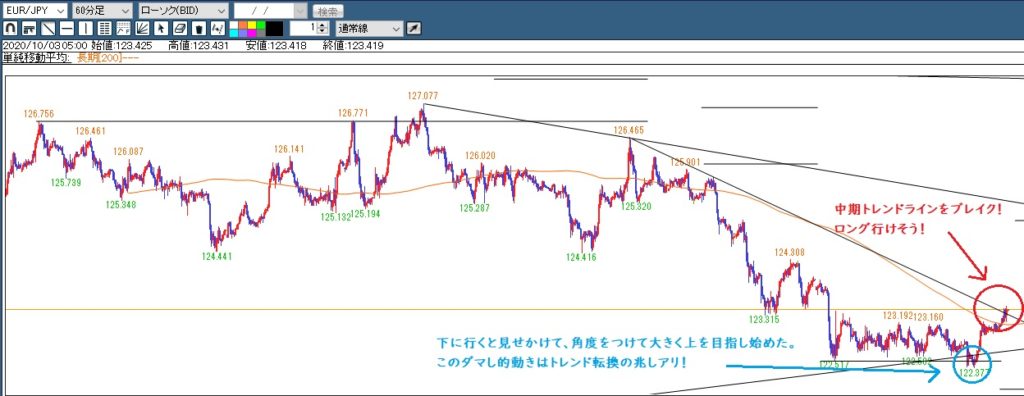Select the horizontal line drawing tool

click(67, 29)
